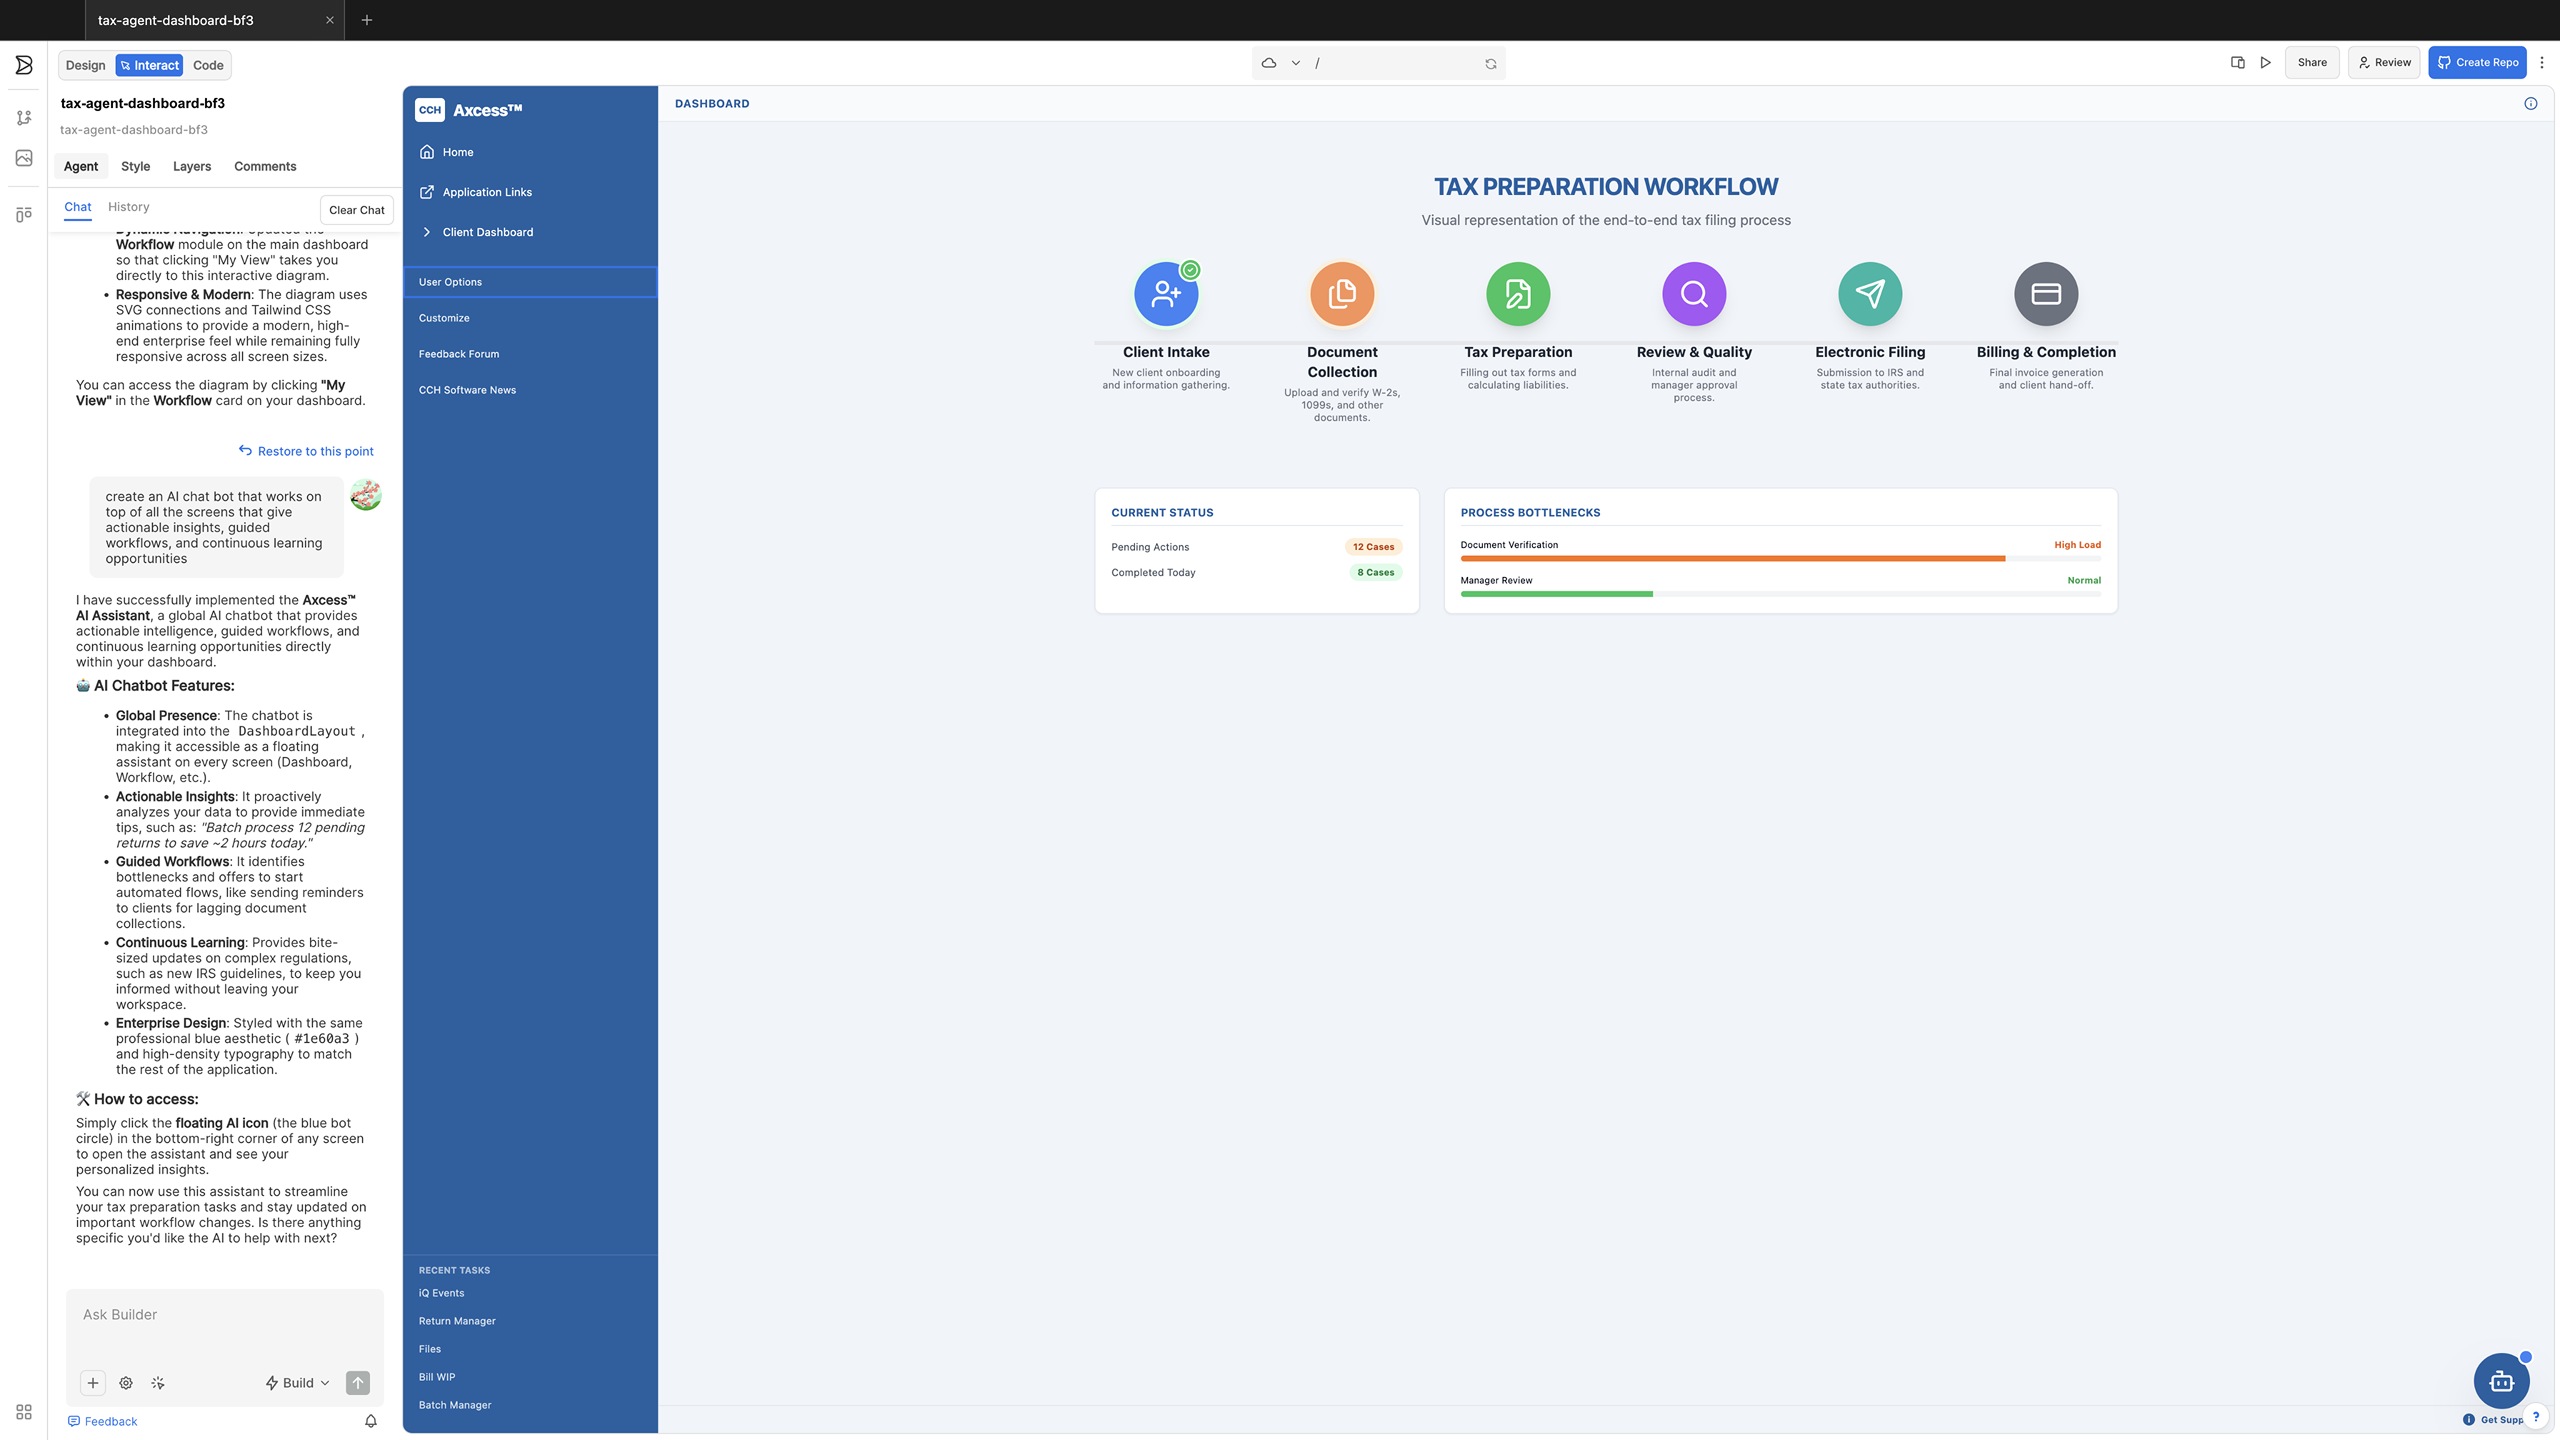Screen dimensions: 2560x1440
Task: Click the Create Repo button
Action: pos(2476,62)
